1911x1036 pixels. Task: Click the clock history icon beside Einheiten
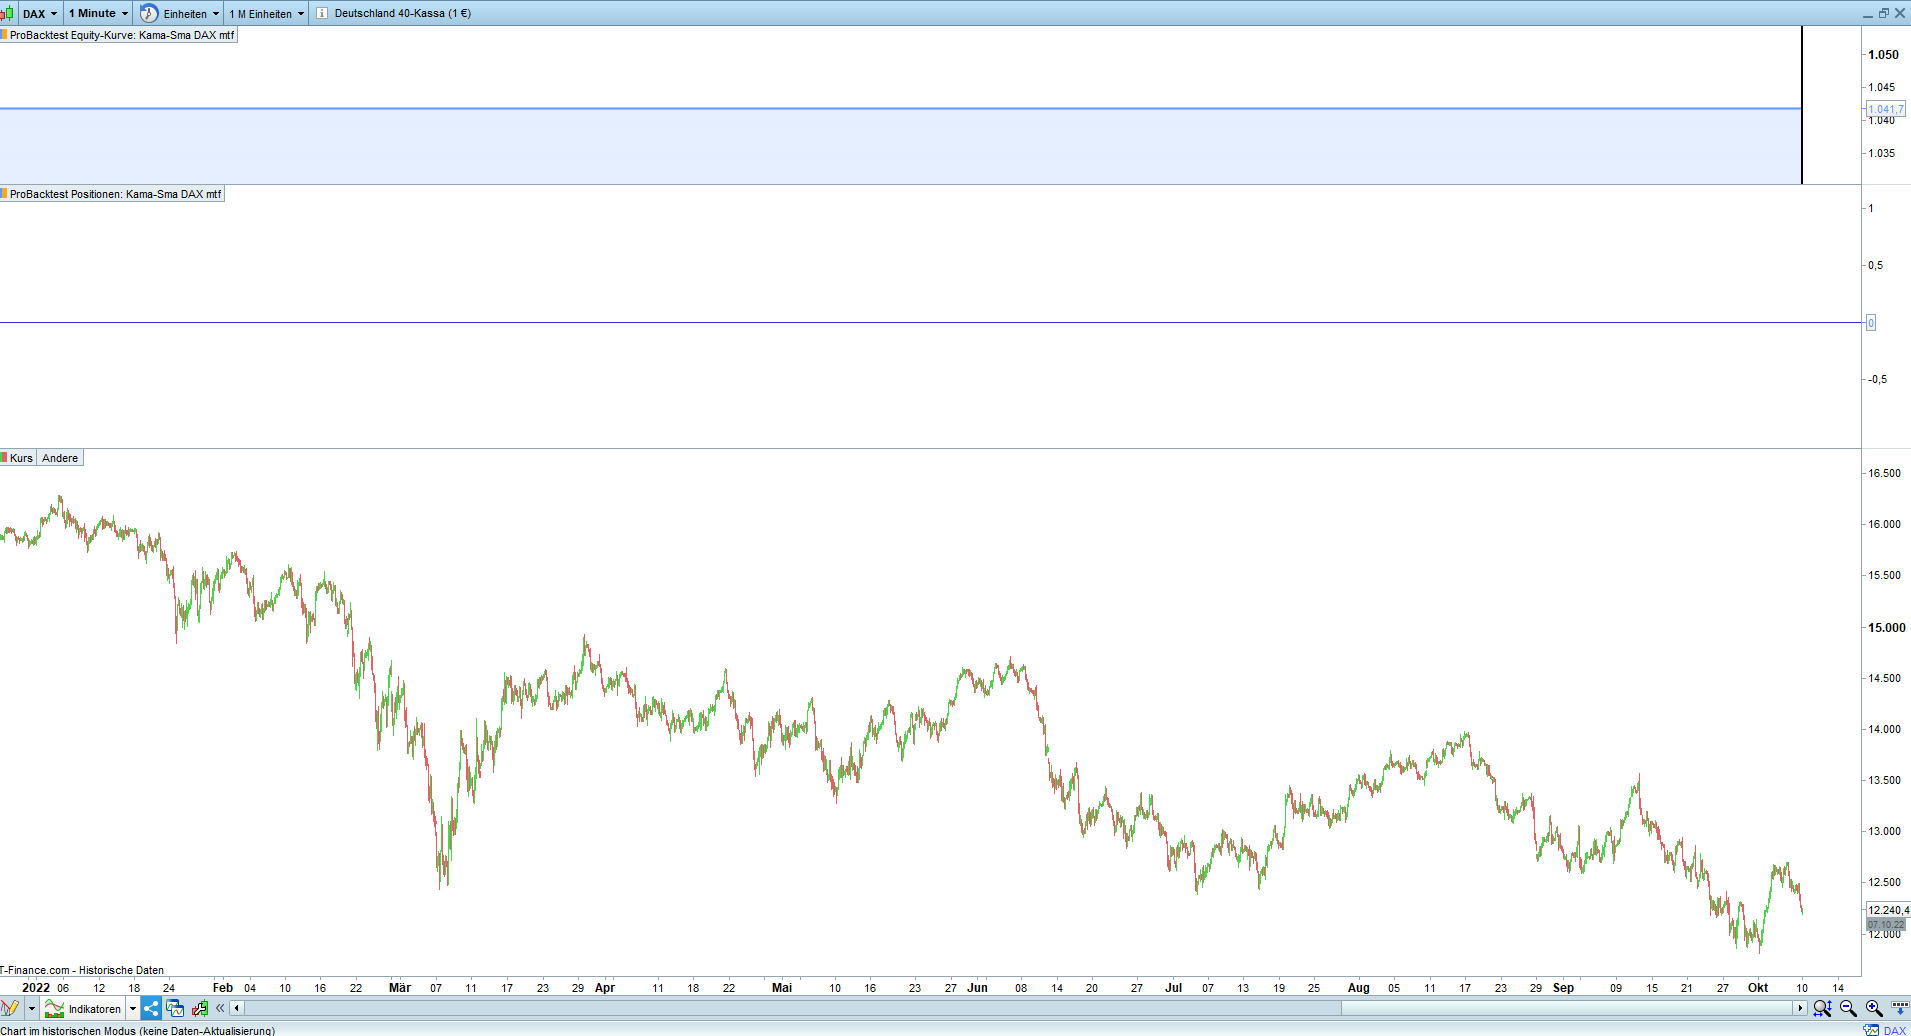pyautogui.click(x=149, y=14)
